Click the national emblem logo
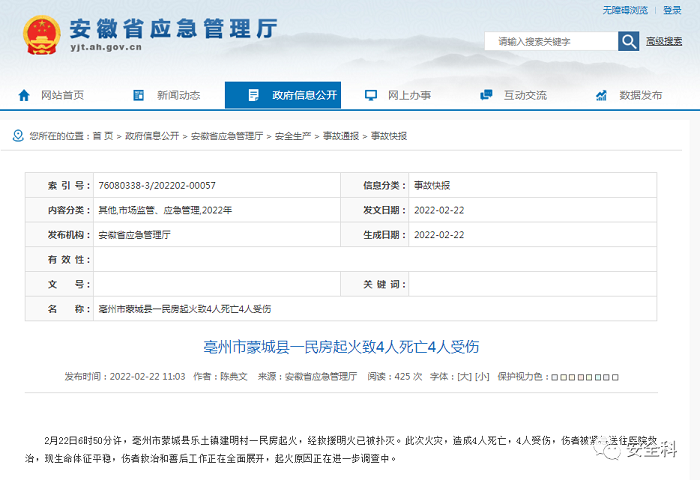Screen dimensions: 700x480 (42, 35)
